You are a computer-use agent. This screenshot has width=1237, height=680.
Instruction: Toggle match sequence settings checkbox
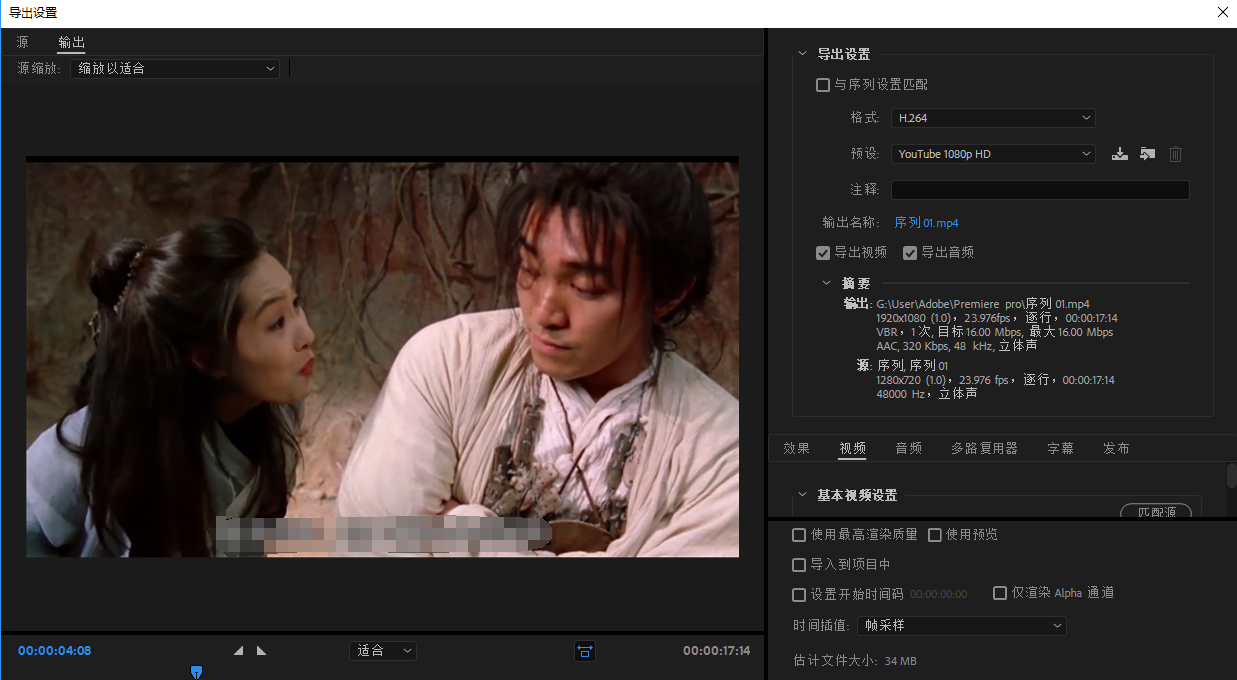coord(823,85)
